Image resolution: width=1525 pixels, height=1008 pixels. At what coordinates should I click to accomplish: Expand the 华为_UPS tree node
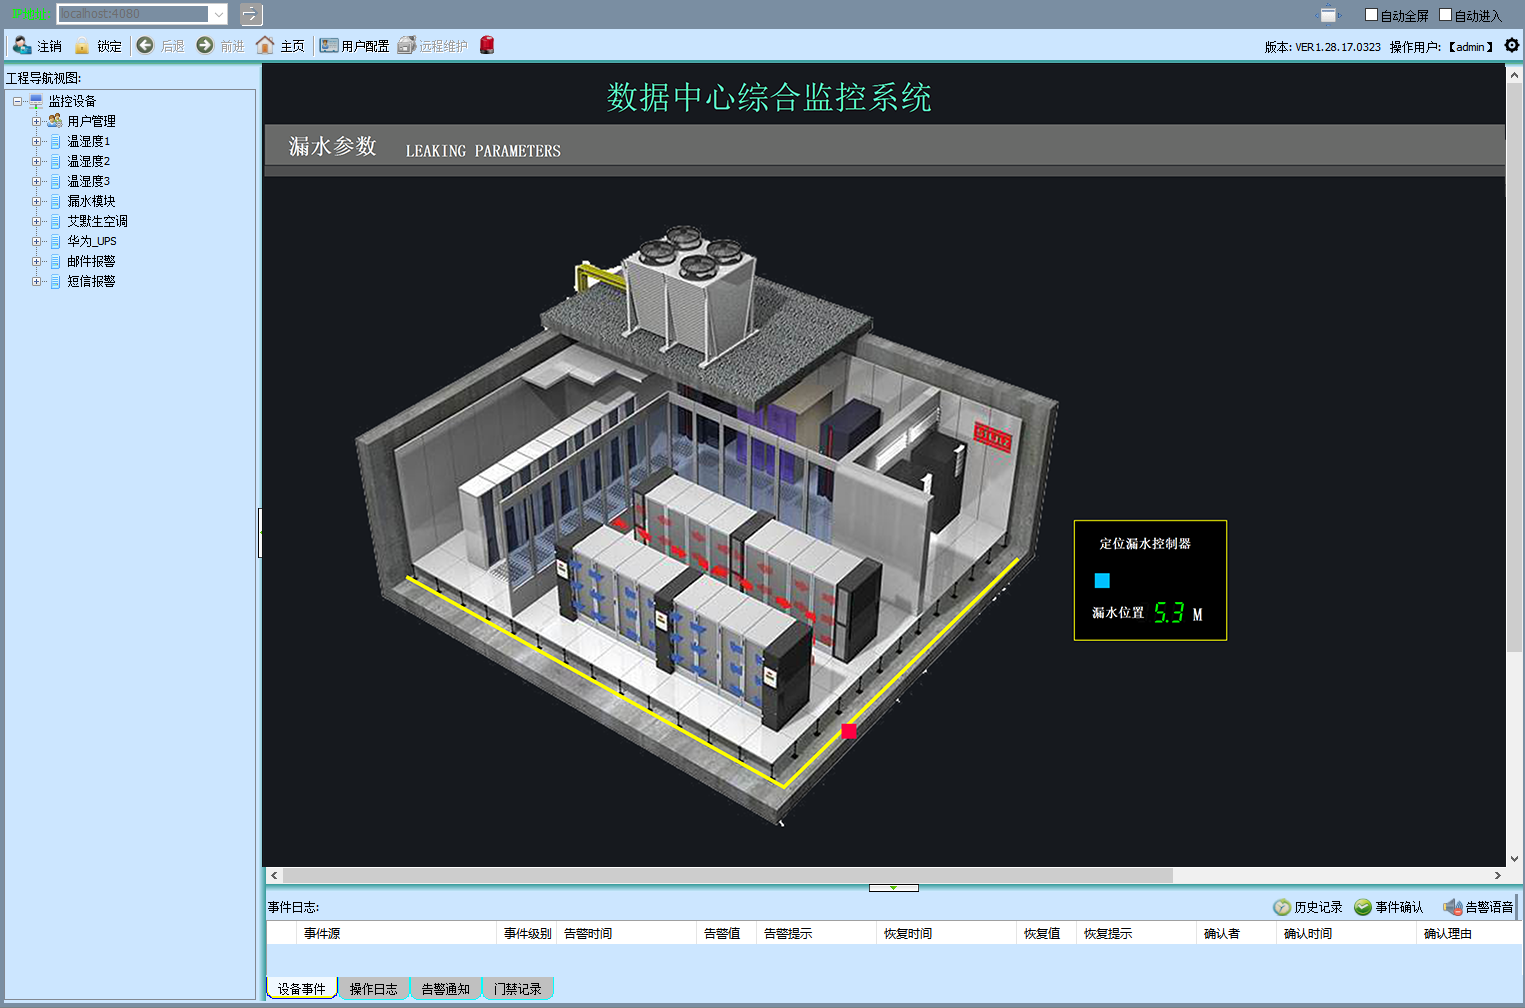(x=37, y=241)
